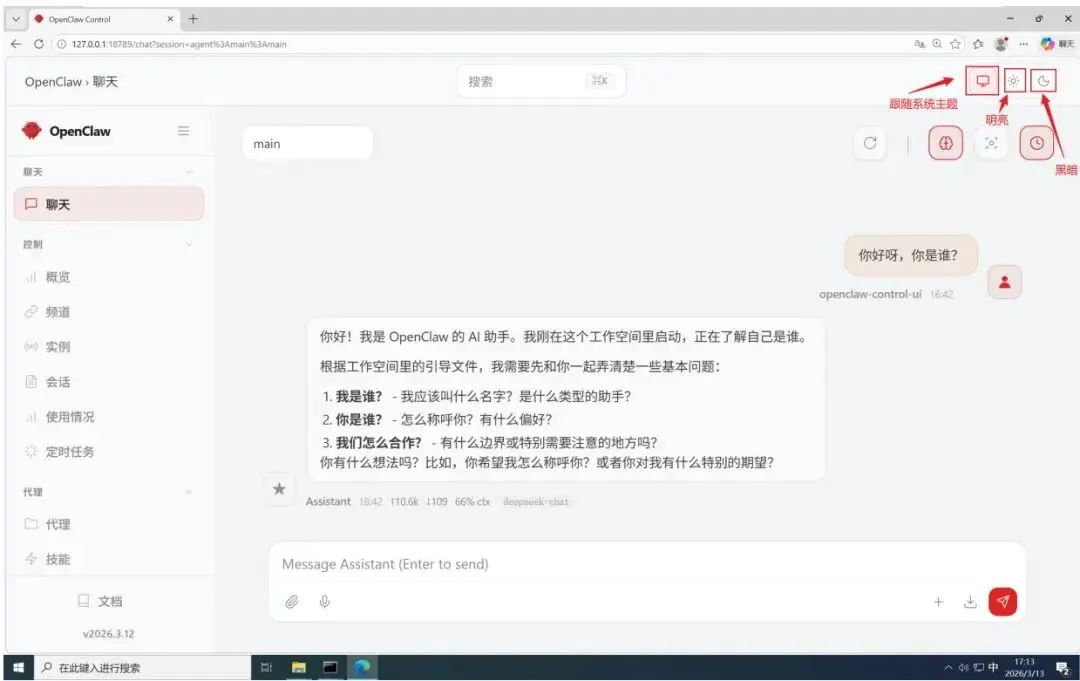Collapse the 控制 section chevron
The height and width of the screenshot is (681, 1080).
coord(189,244)
